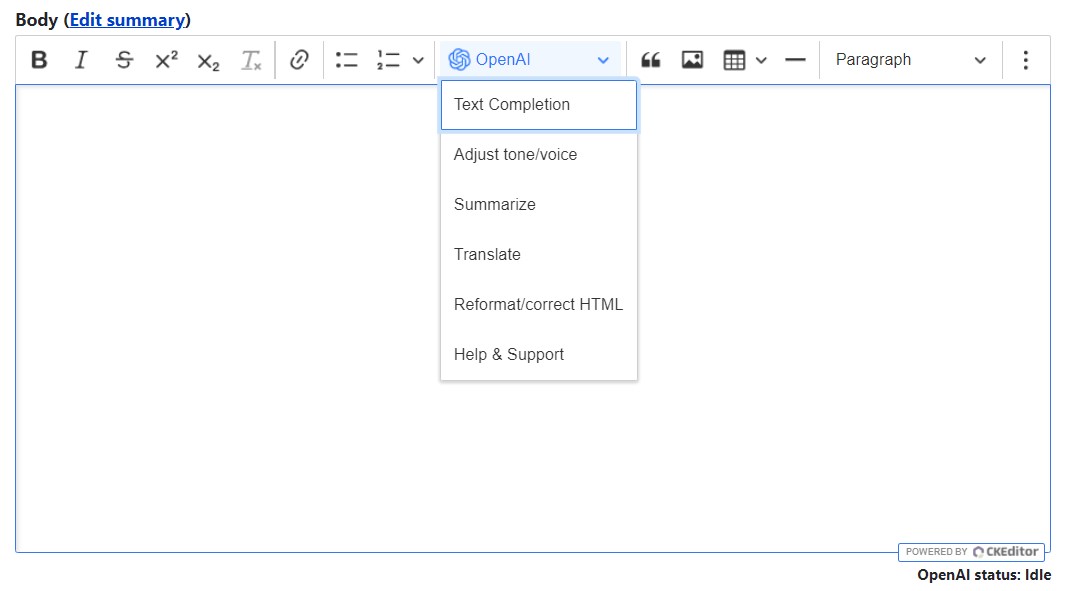The image size is (1065, 591).
Task: Toggle italic formatting
Action: (81, 60)
